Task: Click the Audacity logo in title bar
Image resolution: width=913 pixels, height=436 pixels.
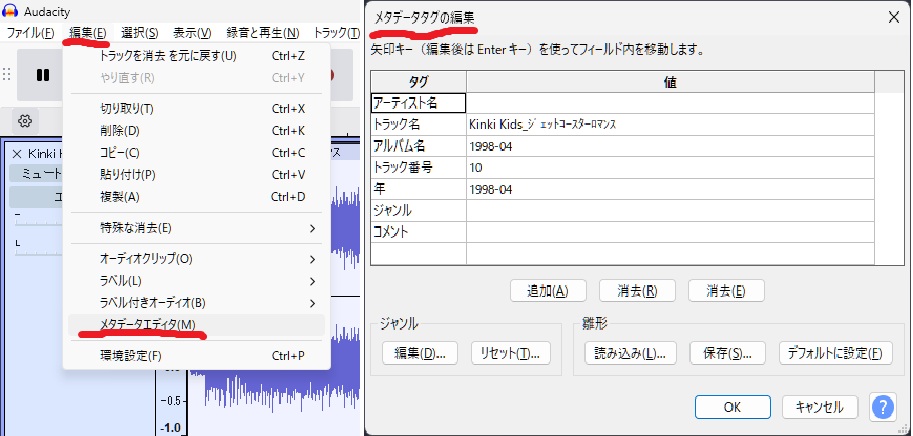Action: [x=11, y=10]
